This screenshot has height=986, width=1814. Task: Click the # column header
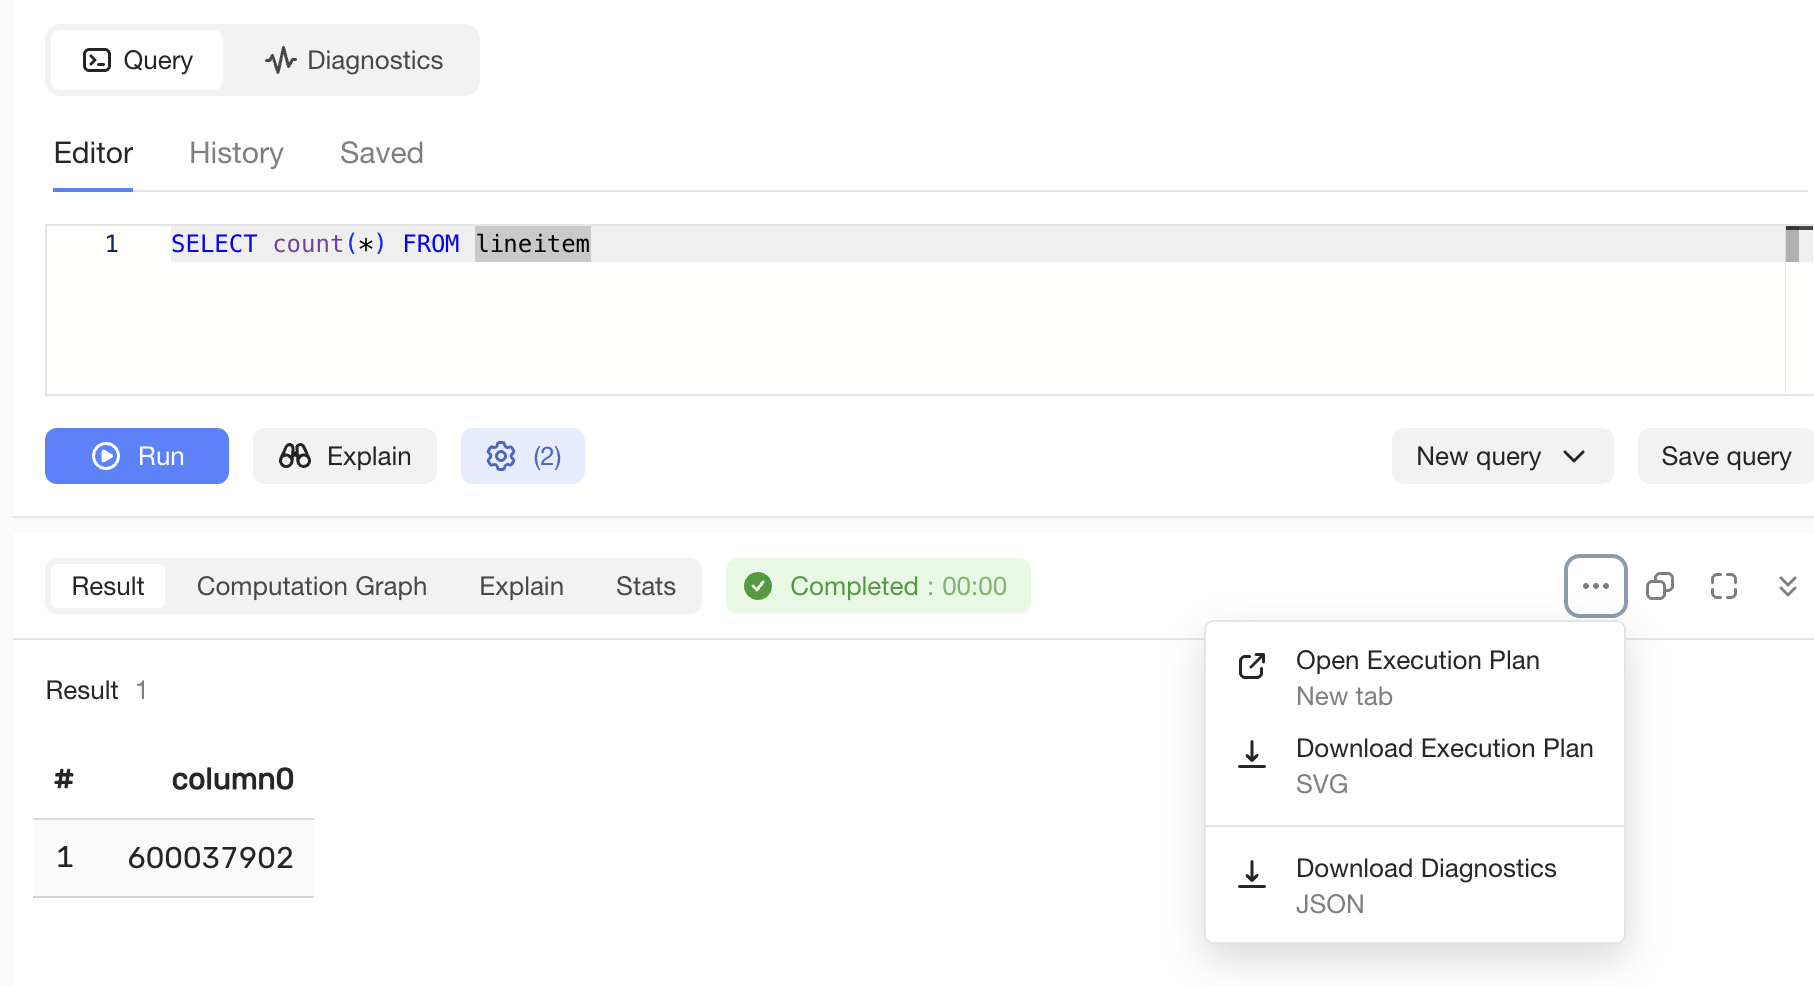64,779
